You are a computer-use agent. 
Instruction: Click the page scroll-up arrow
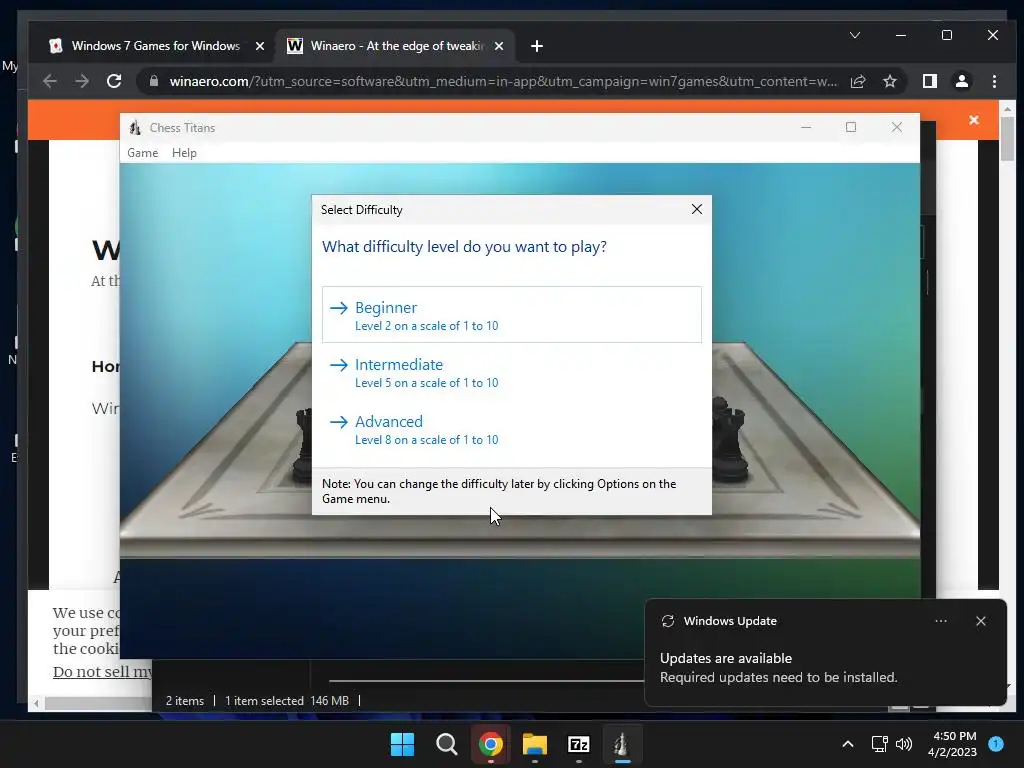(x=1008, y=108)
